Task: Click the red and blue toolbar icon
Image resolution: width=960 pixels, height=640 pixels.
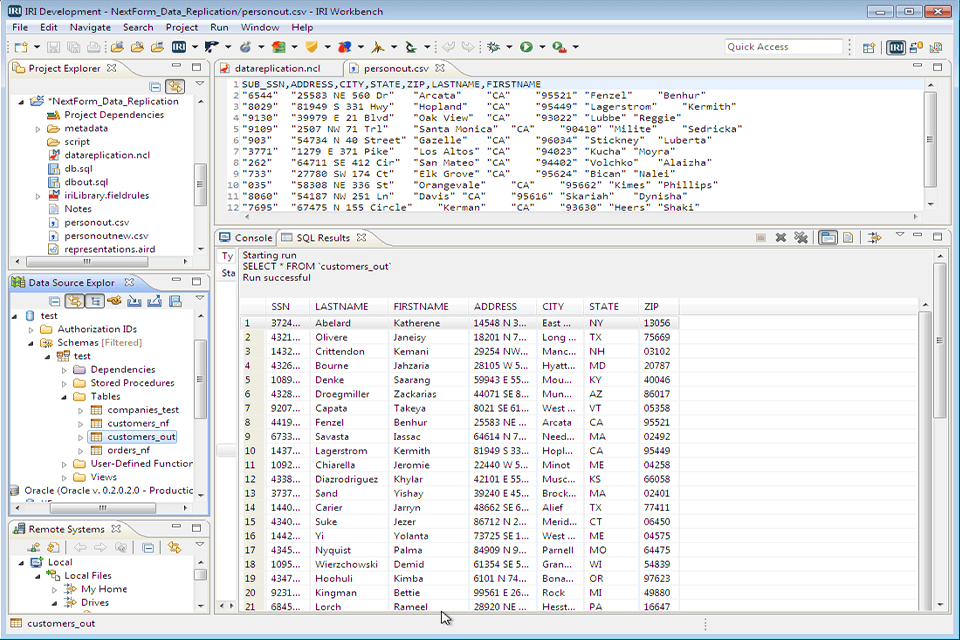Action: click(345, 47)
